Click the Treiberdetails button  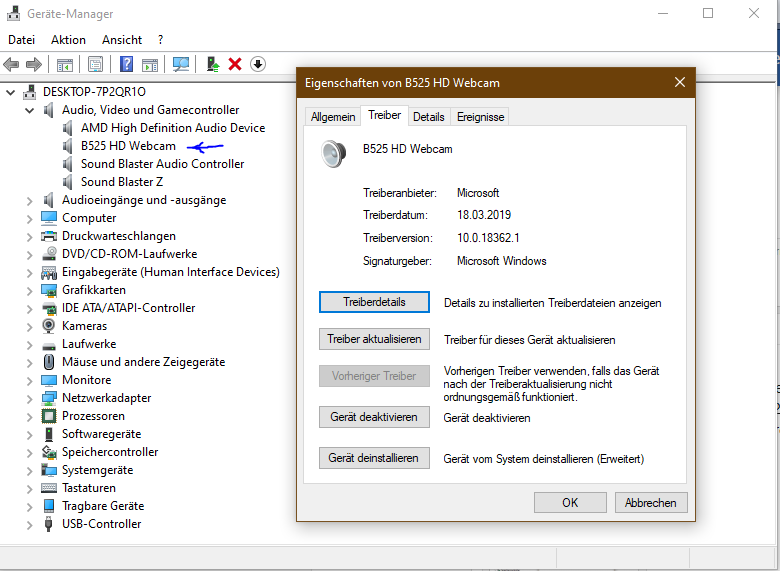pos(374,302)
